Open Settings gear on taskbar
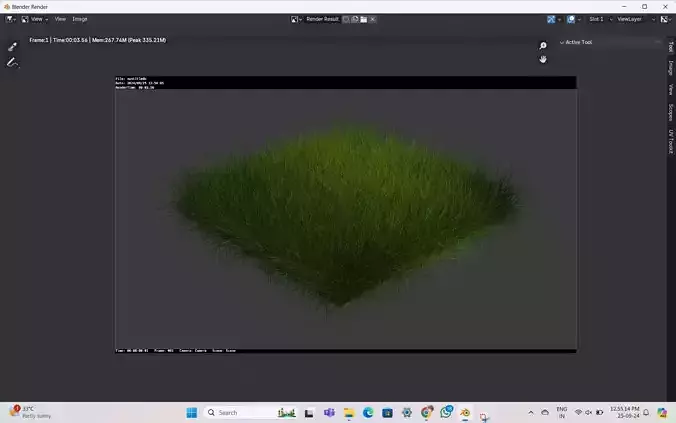 (x=407, y=413)
